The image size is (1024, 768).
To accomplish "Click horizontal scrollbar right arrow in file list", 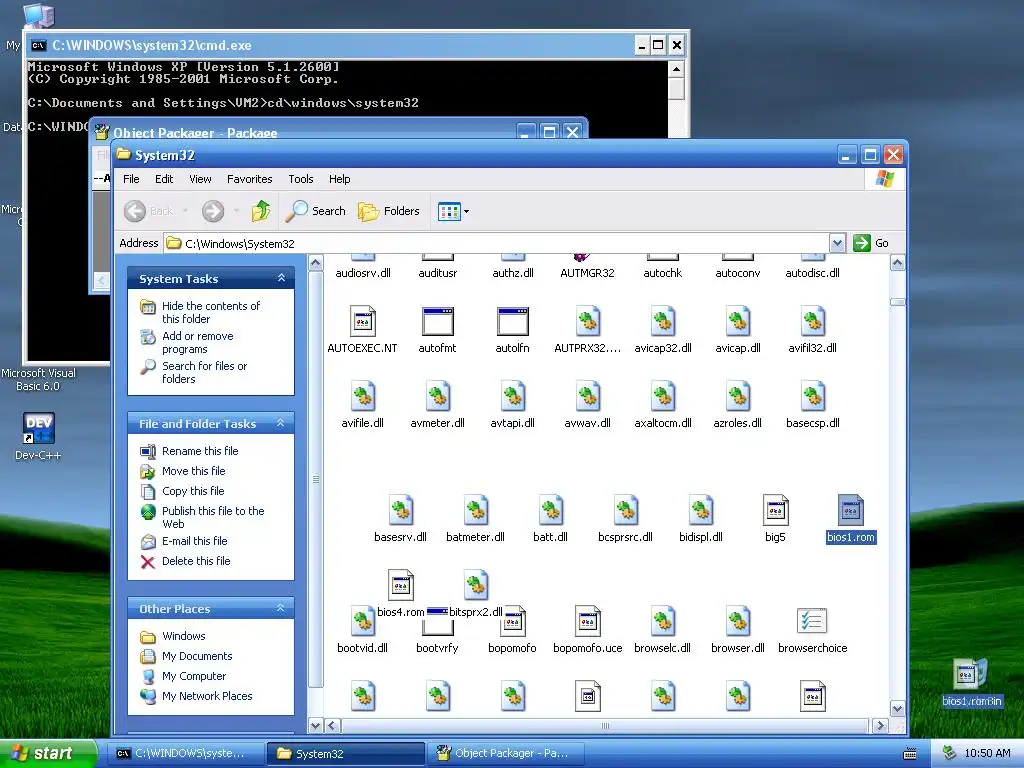I will pos(880,725).
